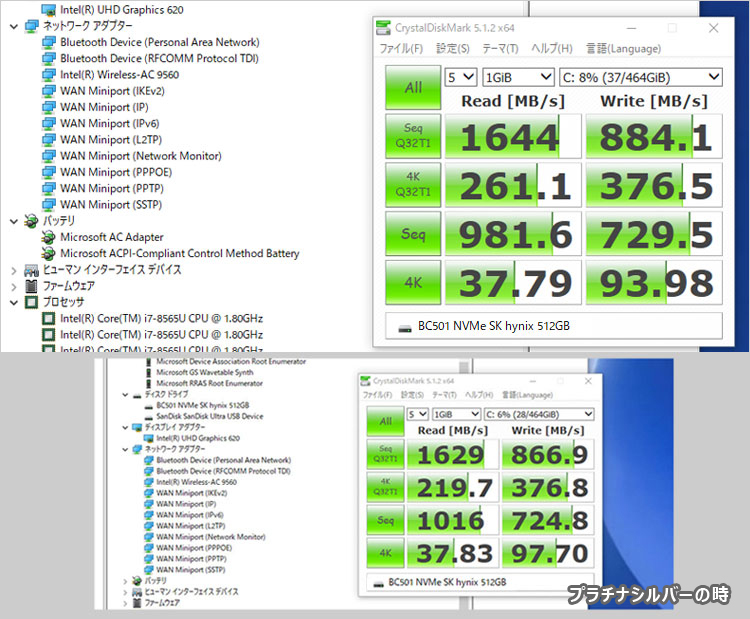
Task: Open テーマ(T) menu in the larger CrystalDiskMark
Action: [x=500, y=48]
